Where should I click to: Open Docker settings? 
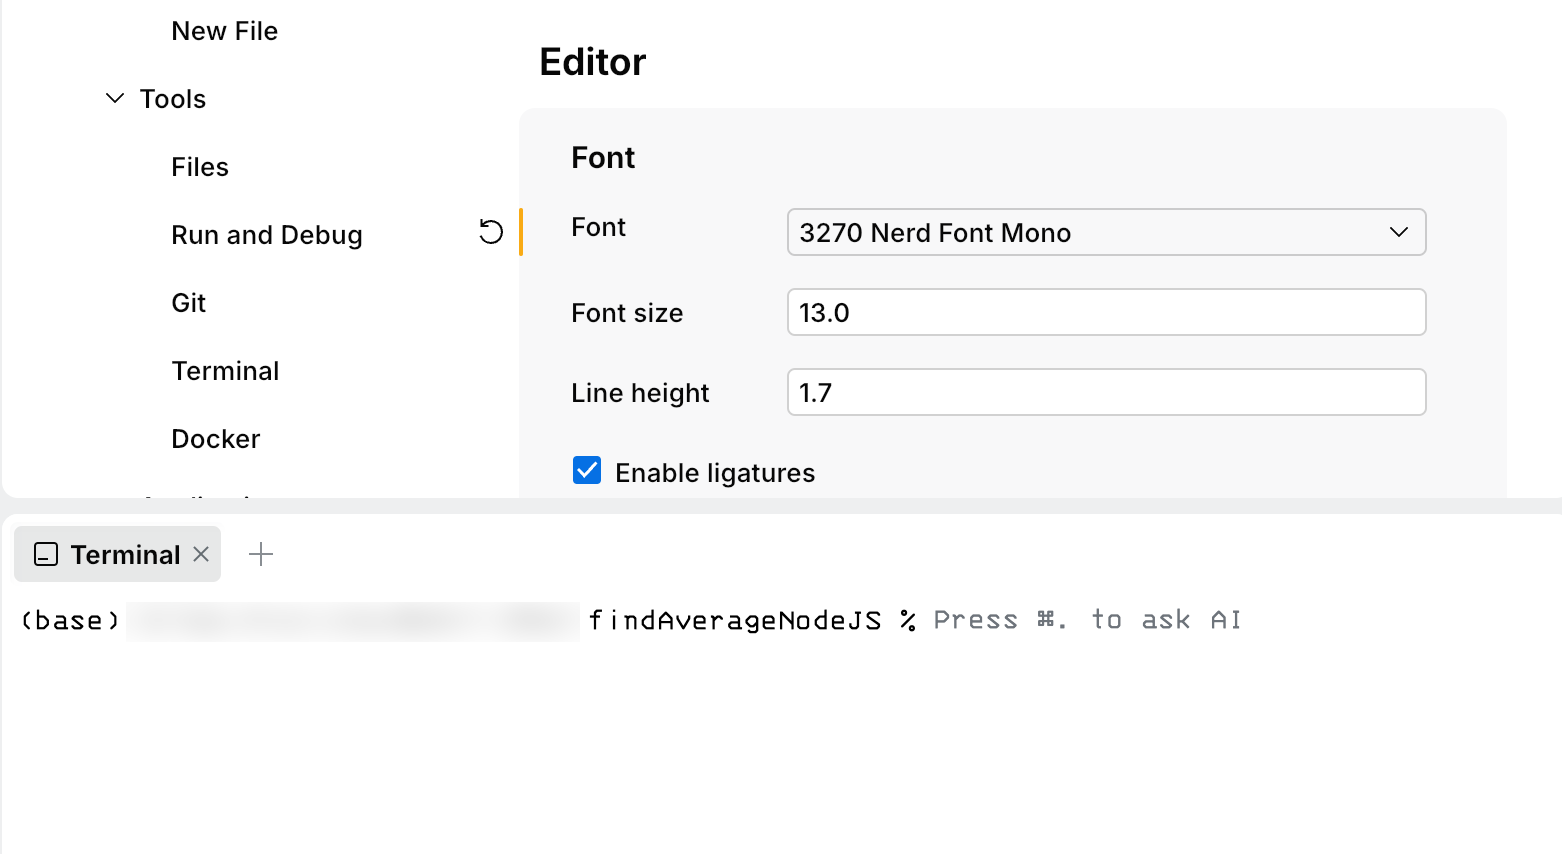pos(215,438)
